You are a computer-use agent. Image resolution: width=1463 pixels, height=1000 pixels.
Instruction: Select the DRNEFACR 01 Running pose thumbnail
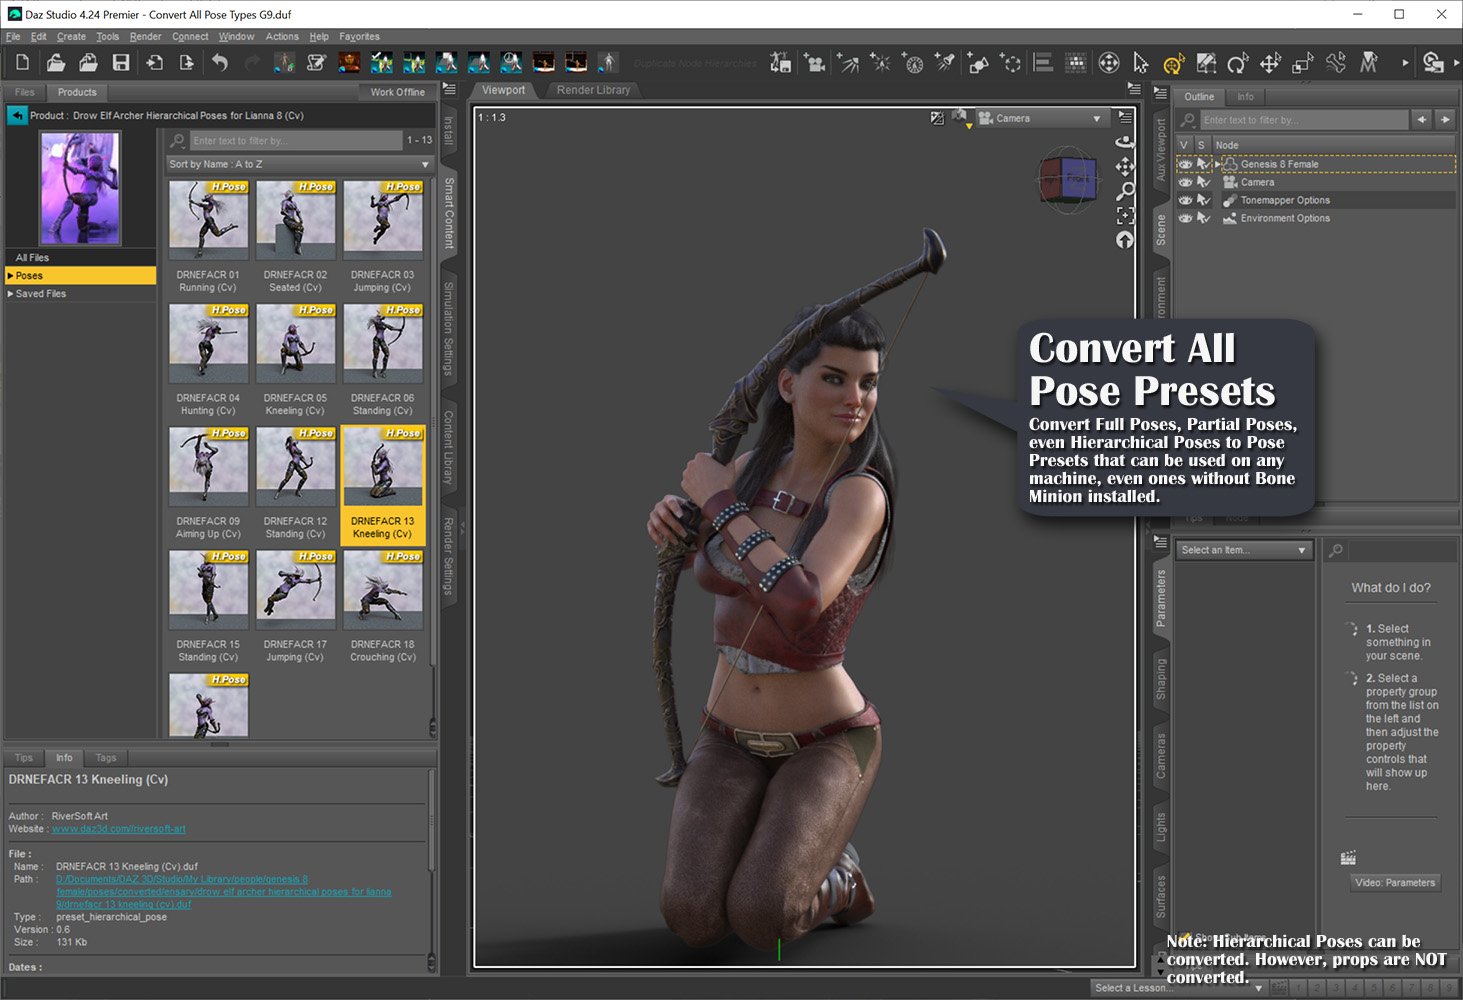click(207, 218)
